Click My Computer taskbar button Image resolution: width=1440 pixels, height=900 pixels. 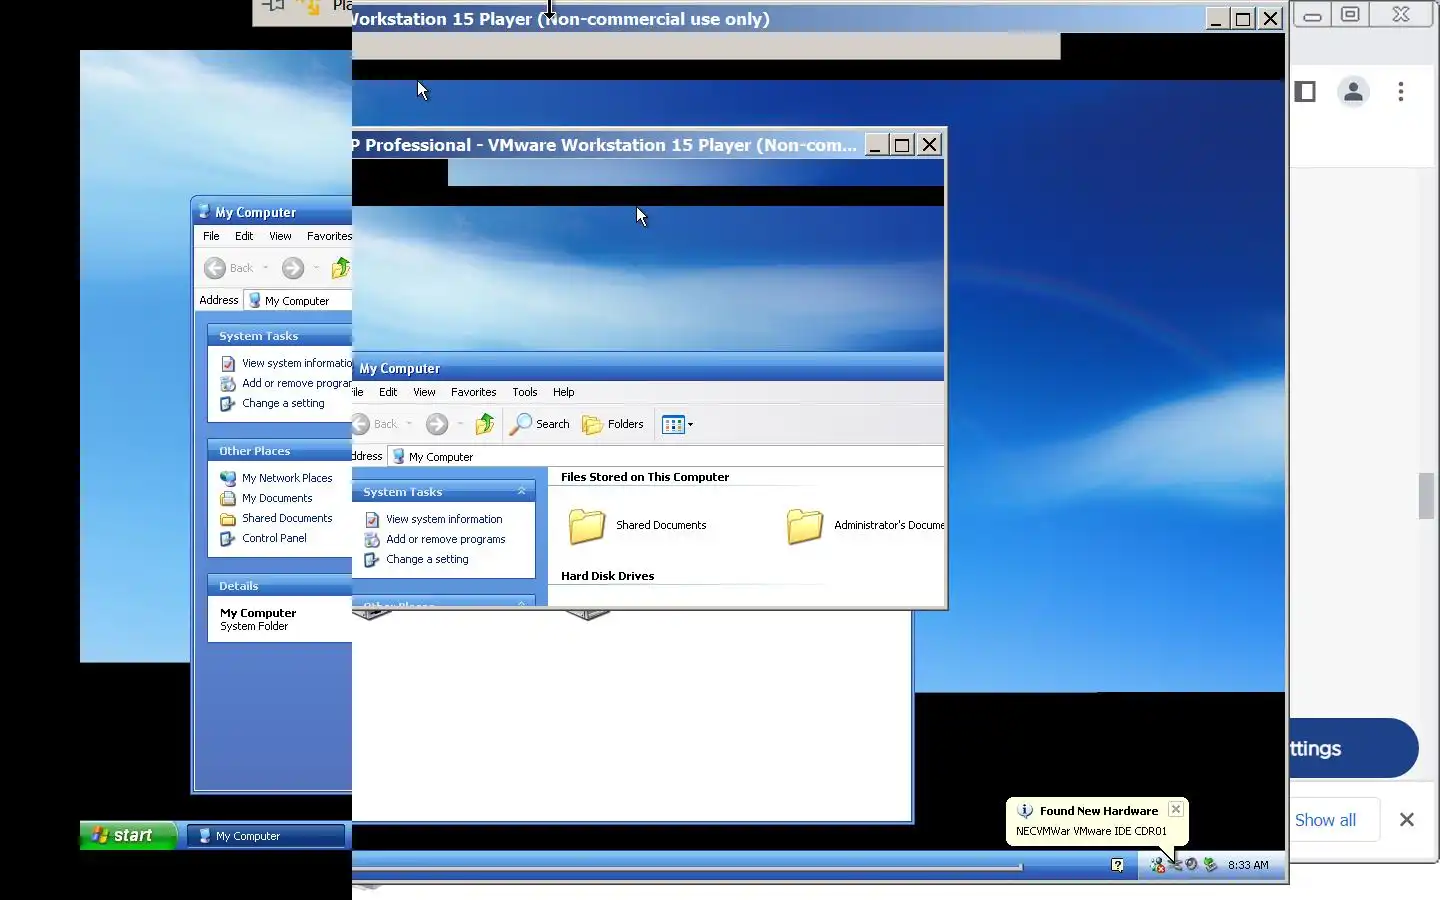[x=266, y=836]
